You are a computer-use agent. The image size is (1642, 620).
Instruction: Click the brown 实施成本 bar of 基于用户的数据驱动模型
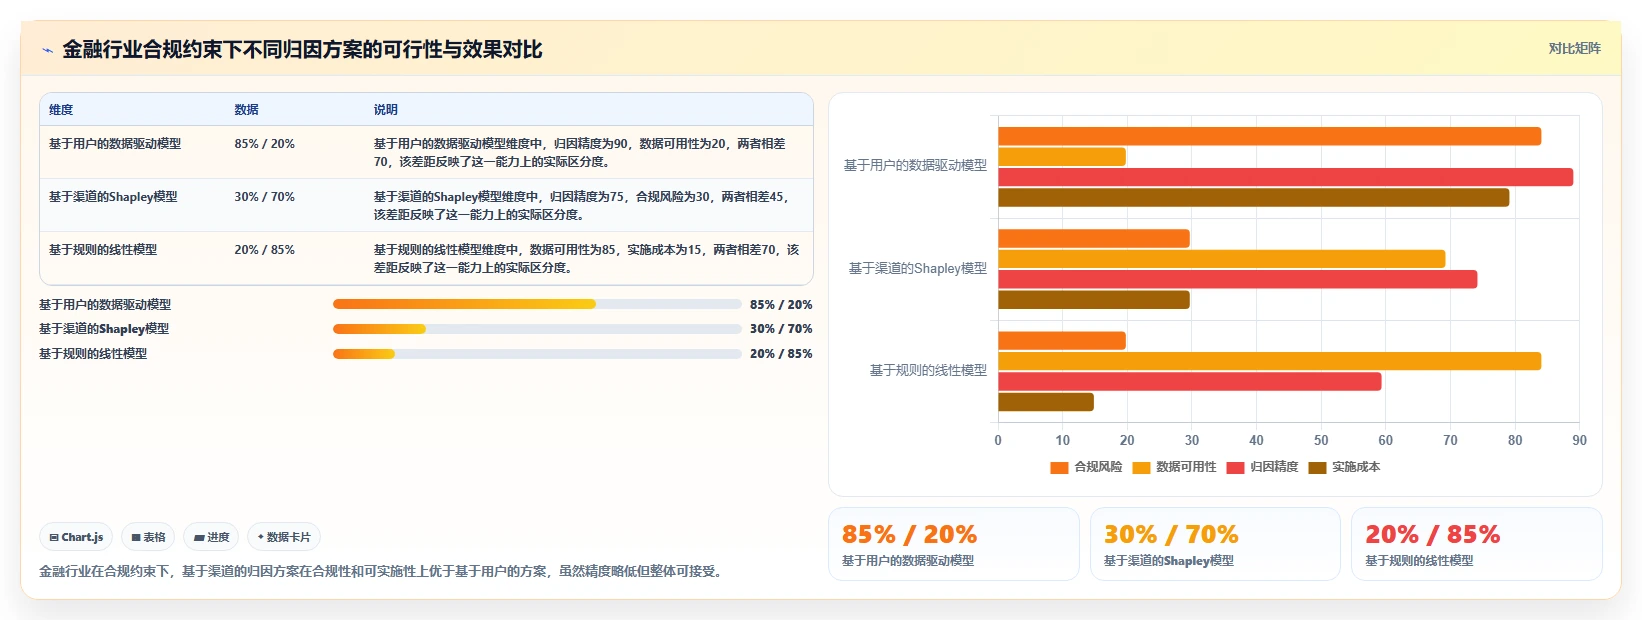(1253, 198)
